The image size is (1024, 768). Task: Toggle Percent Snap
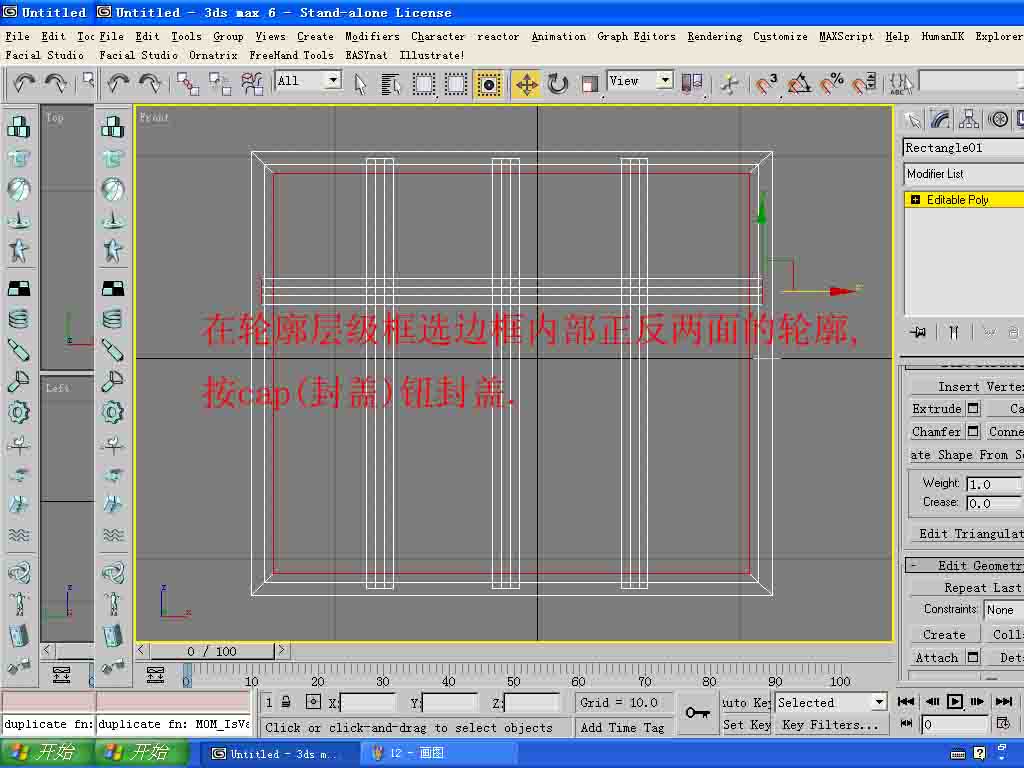[831, 84]
